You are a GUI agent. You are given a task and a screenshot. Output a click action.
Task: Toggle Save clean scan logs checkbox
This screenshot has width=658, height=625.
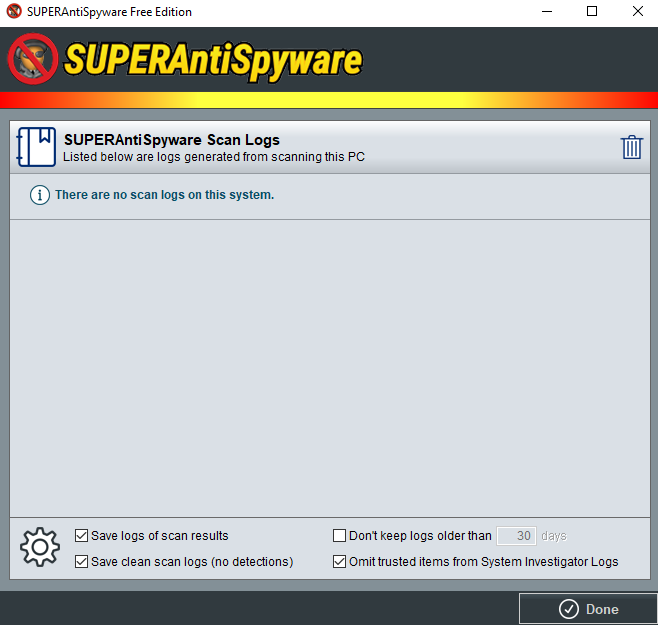click(x=81, y=562)
